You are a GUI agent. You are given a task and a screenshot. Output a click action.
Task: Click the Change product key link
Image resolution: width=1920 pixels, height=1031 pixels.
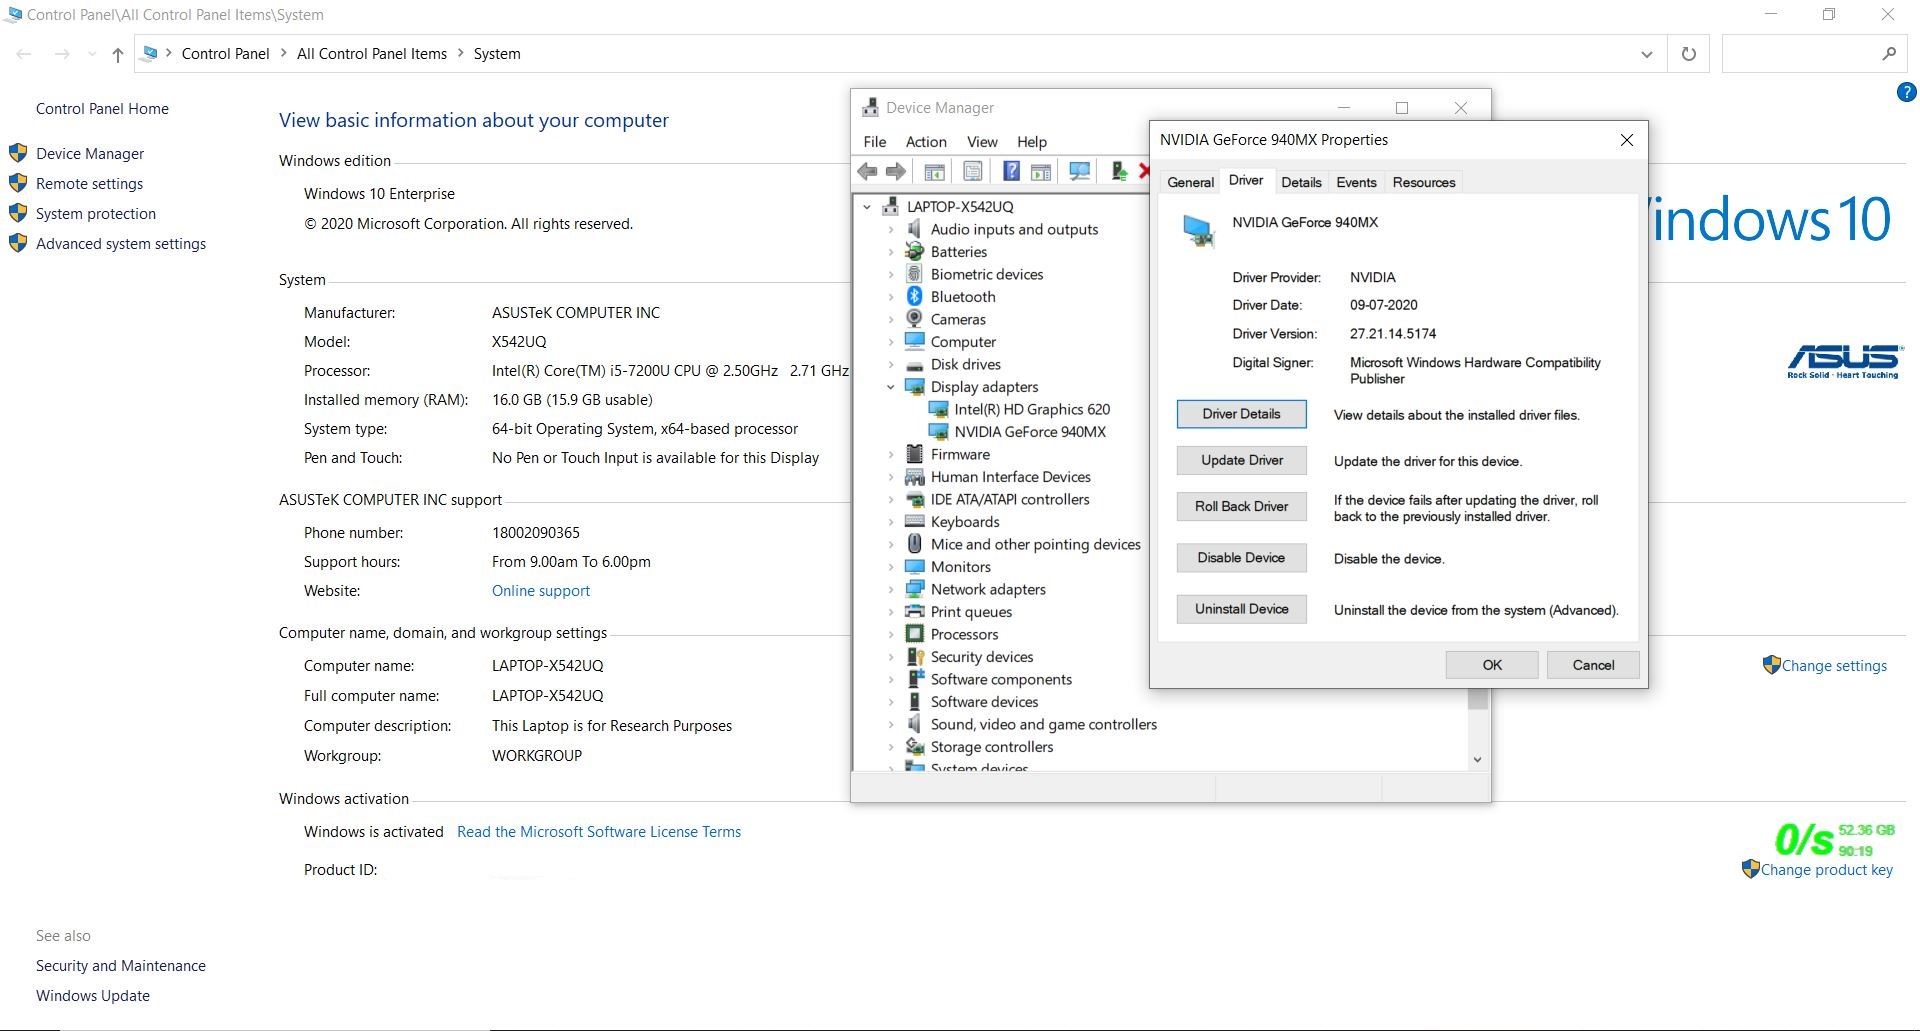tap(1826, 870)
